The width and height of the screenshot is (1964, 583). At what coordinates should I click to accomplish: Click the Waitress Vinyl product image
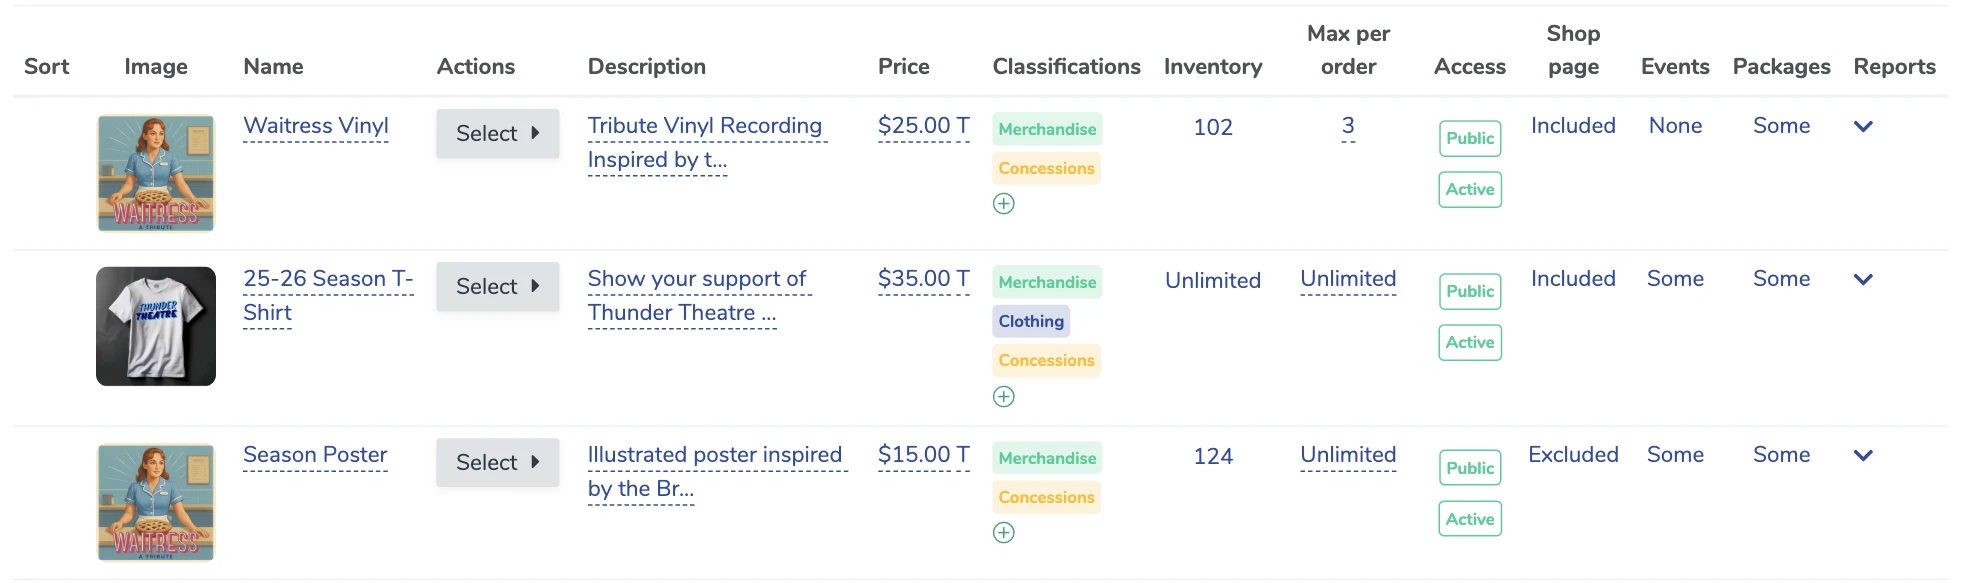[156, 173]
